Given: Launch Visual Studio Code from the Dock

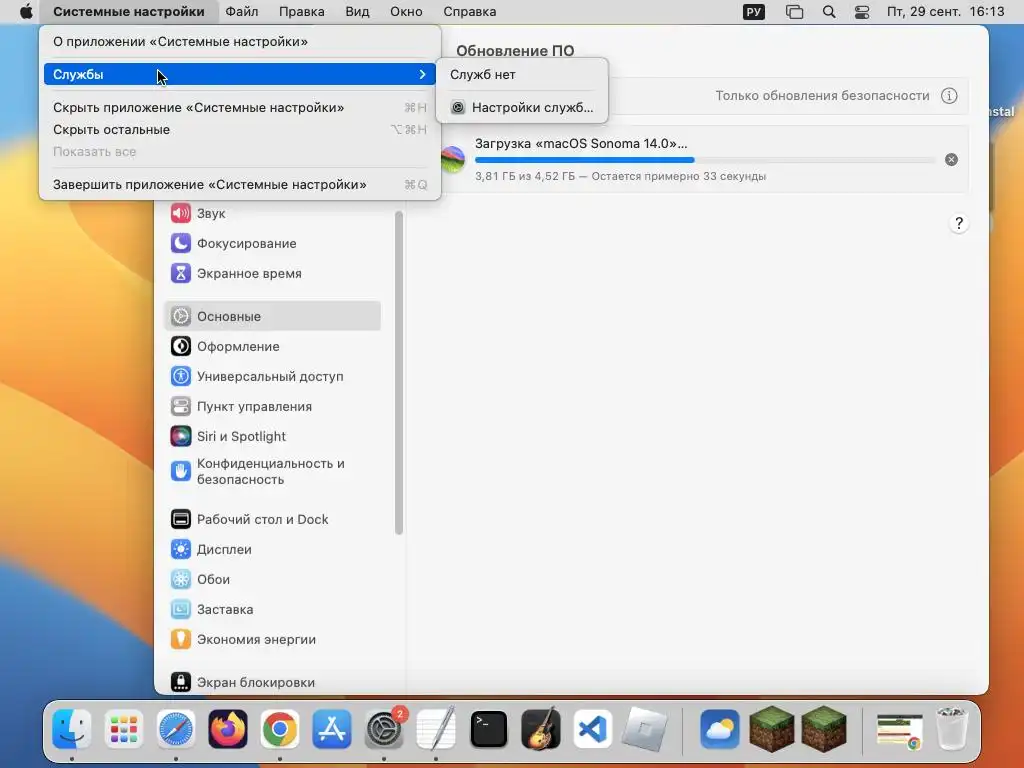Looking at the screenshot, I should click(x=593, y=729).
